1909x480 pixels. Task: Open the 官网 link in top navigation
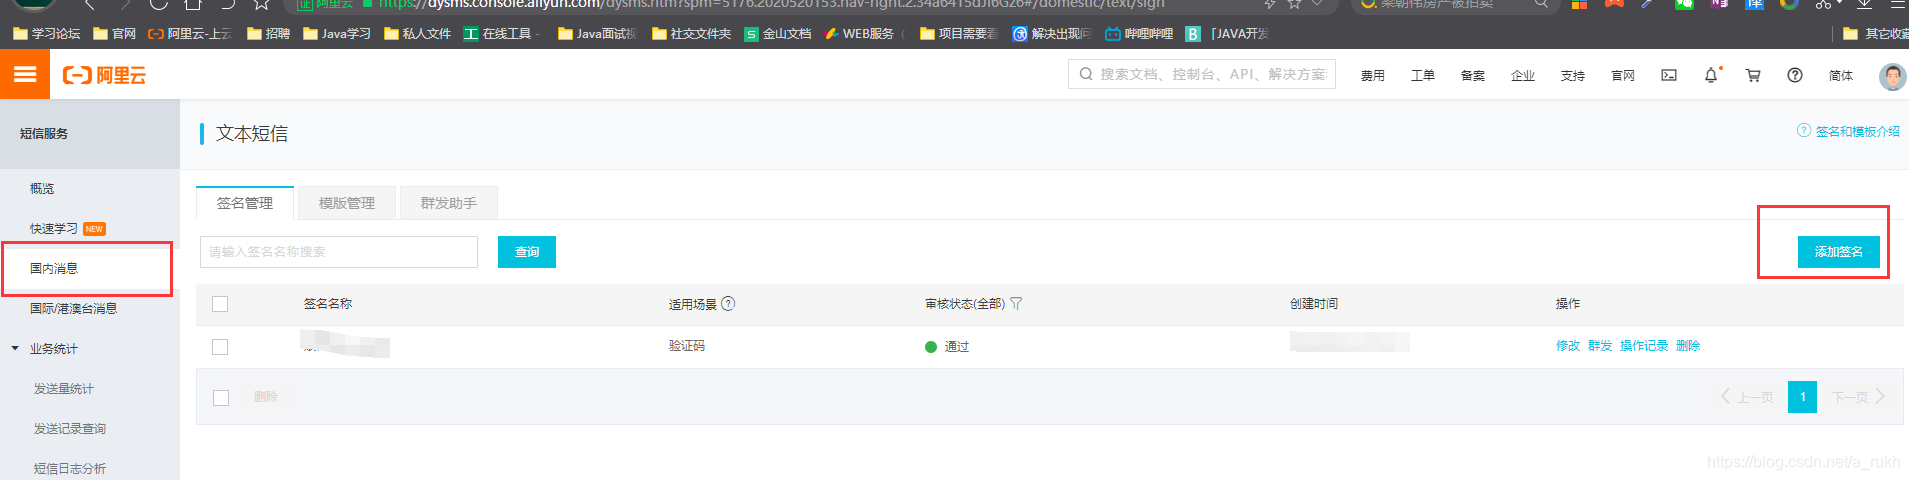1623,76
